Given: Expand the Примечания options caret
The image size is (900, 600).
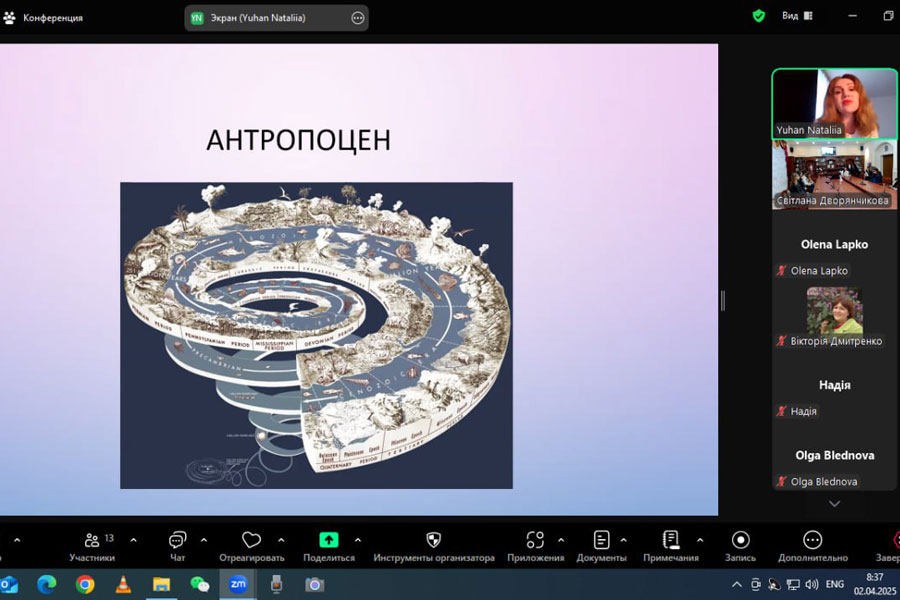Looking at the screenshot, I should click(700, 540).
